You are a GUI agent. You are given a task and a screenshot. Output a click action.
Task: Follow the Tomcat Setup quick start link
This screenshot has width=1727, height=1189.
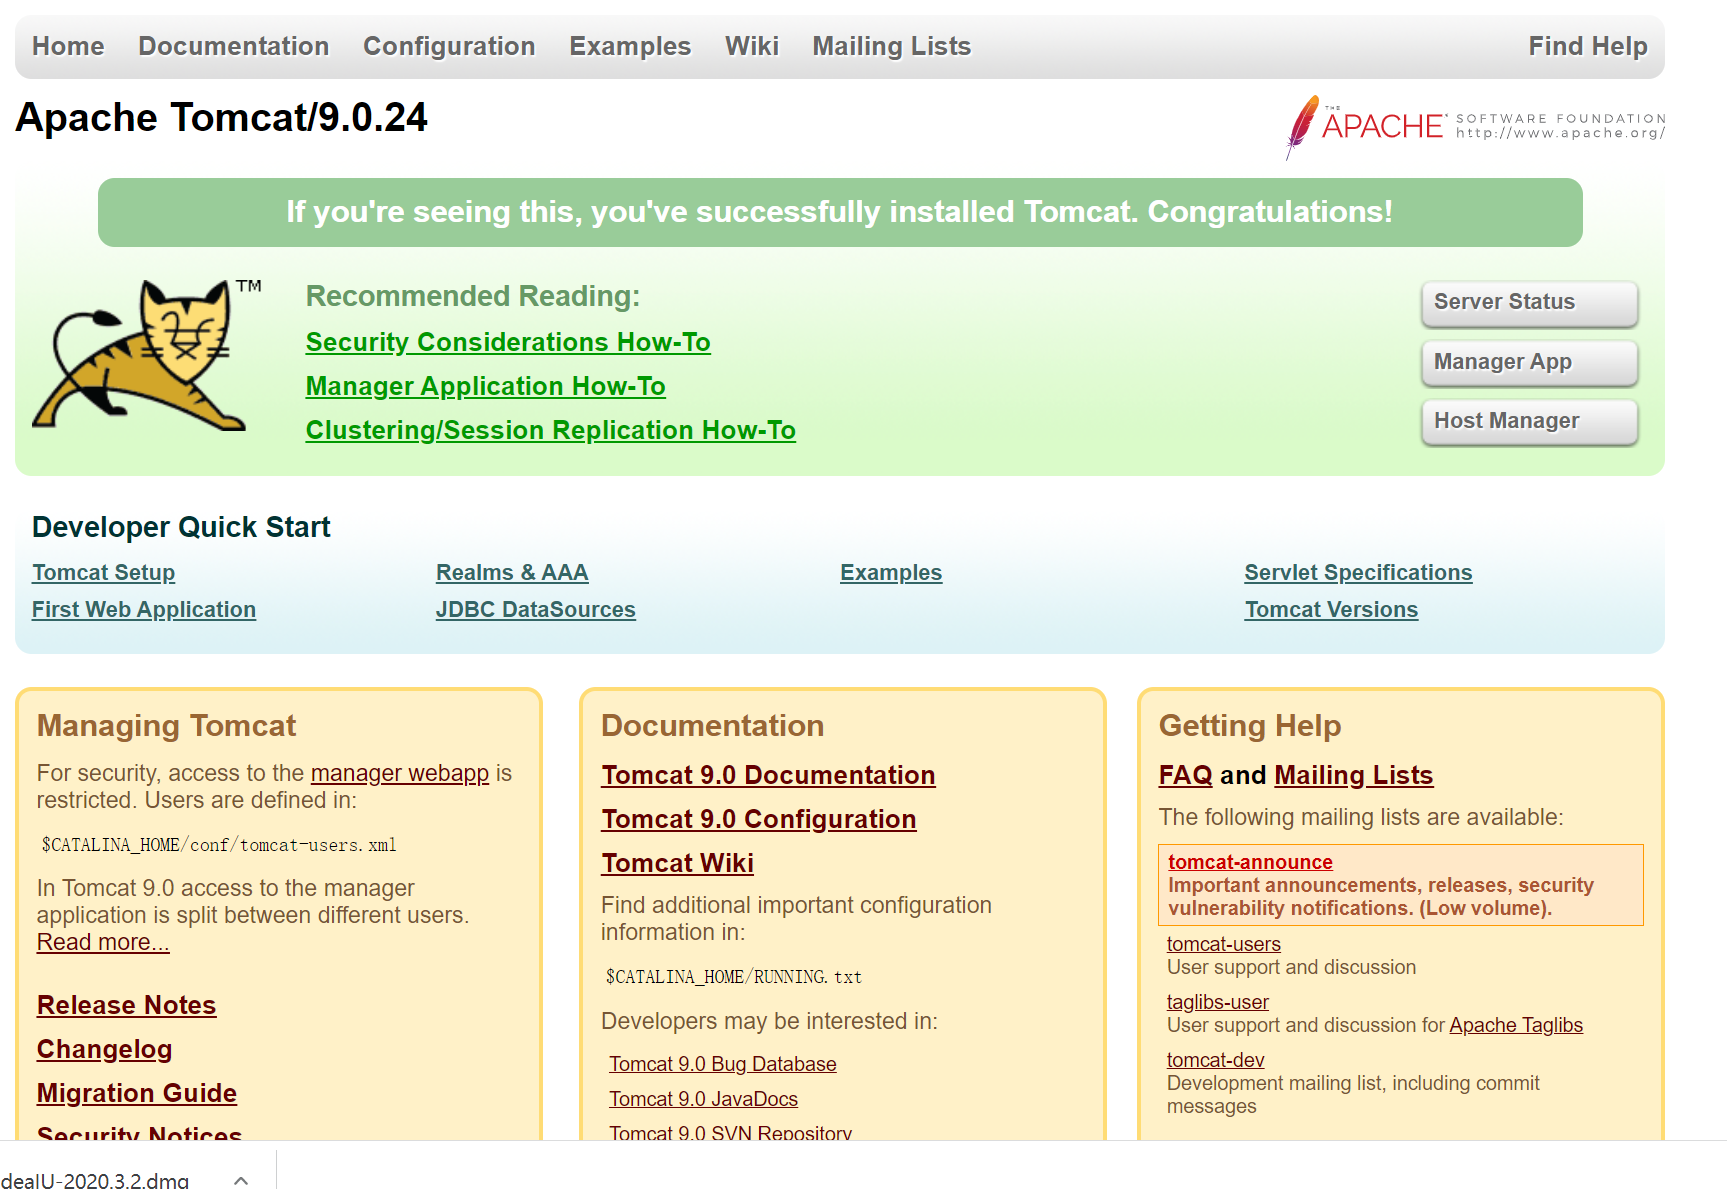coord(103,572)
